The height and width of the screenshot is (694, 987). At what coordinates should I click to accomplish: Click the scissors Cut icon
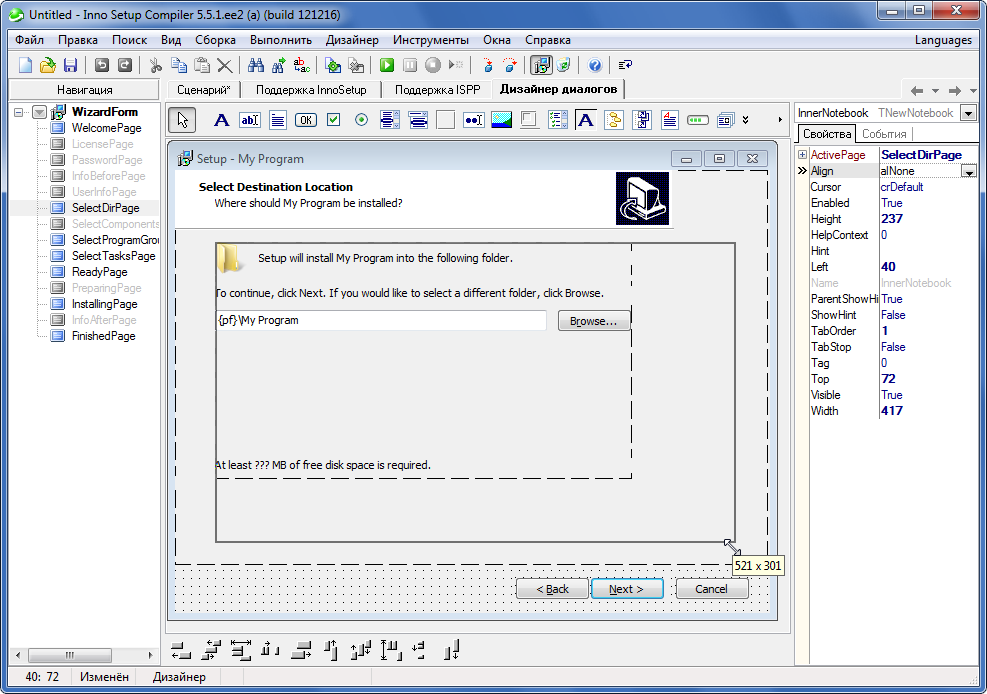tap(155, 65)
